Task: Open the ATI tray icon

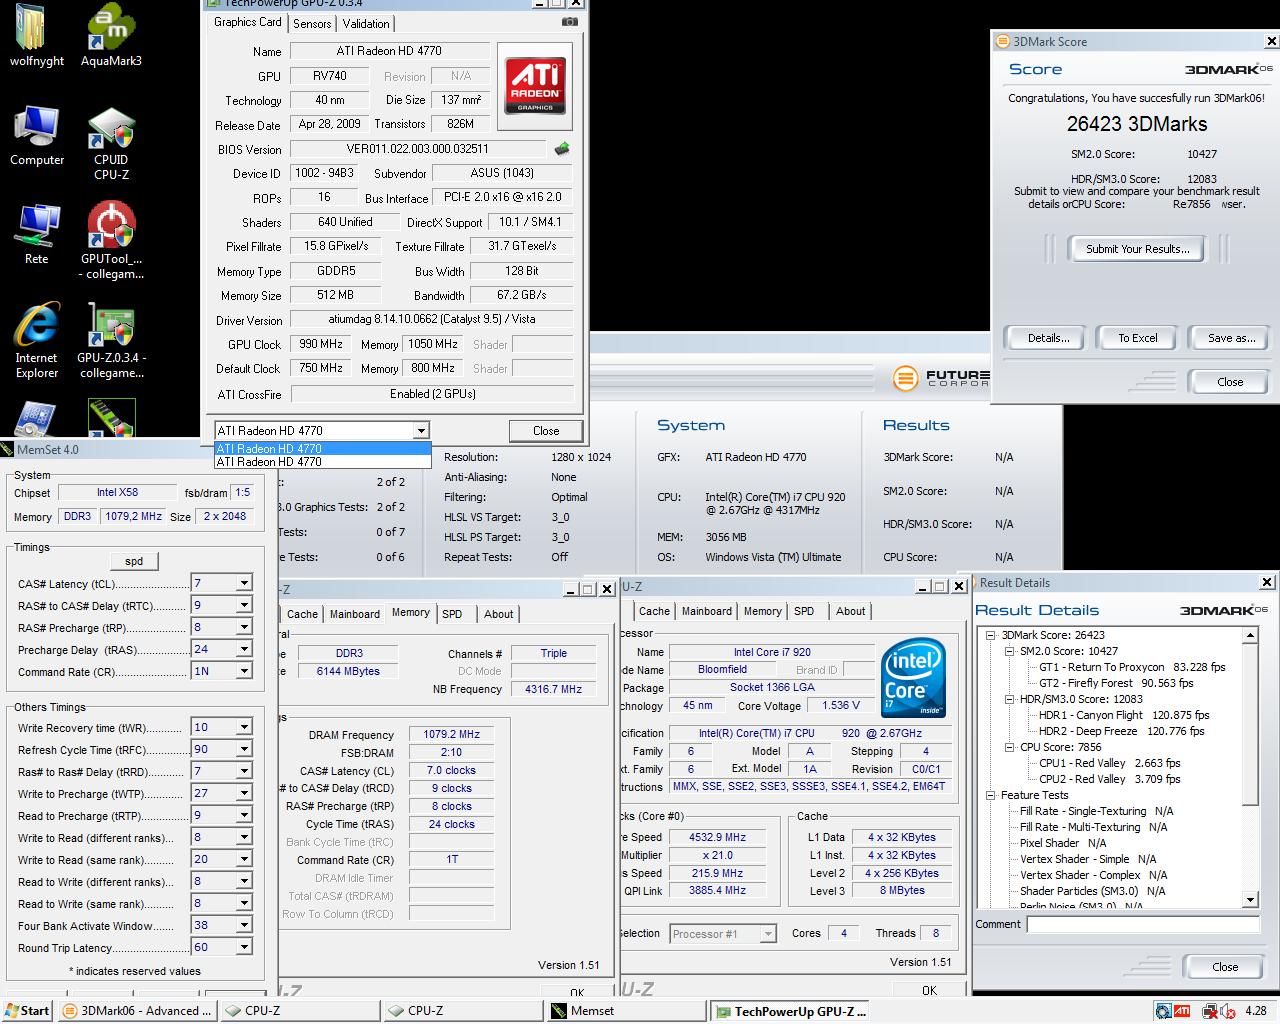Action: coord(1182,1011)
